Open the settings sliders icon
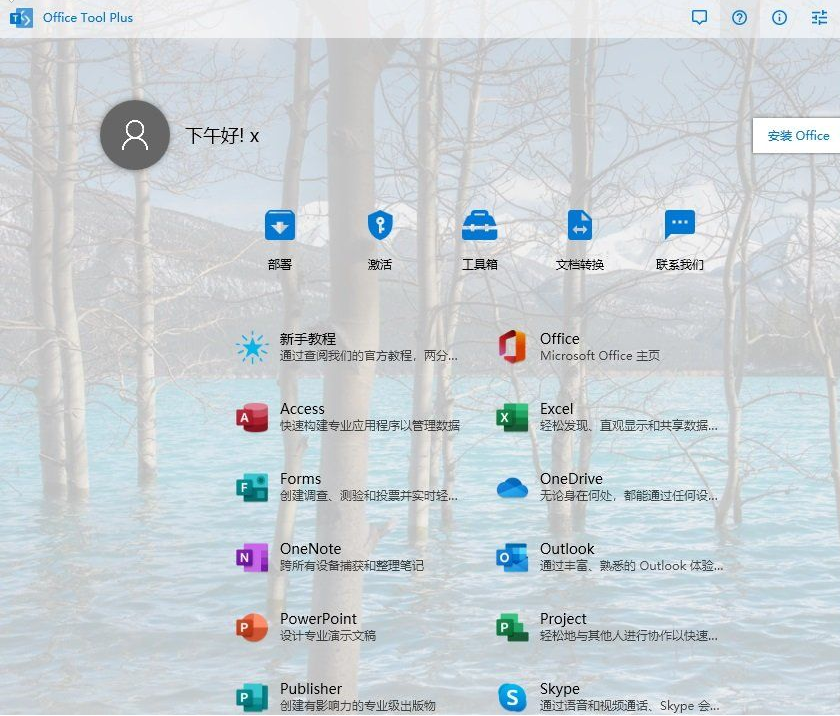Viewport: 840px width, 716px height. point(819,18)
